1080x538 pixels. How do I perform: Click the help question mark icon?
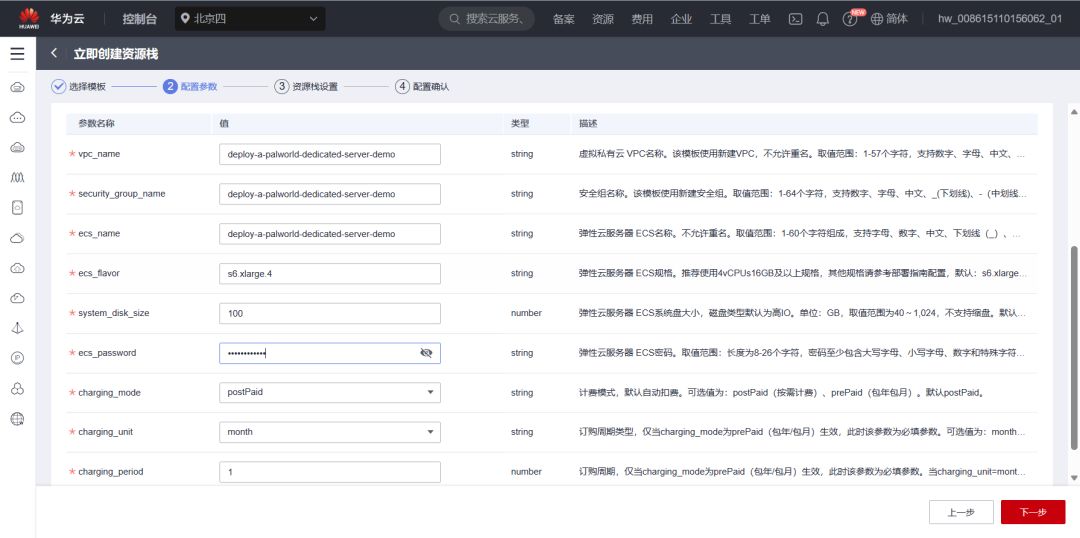click(x=850, y=19)
